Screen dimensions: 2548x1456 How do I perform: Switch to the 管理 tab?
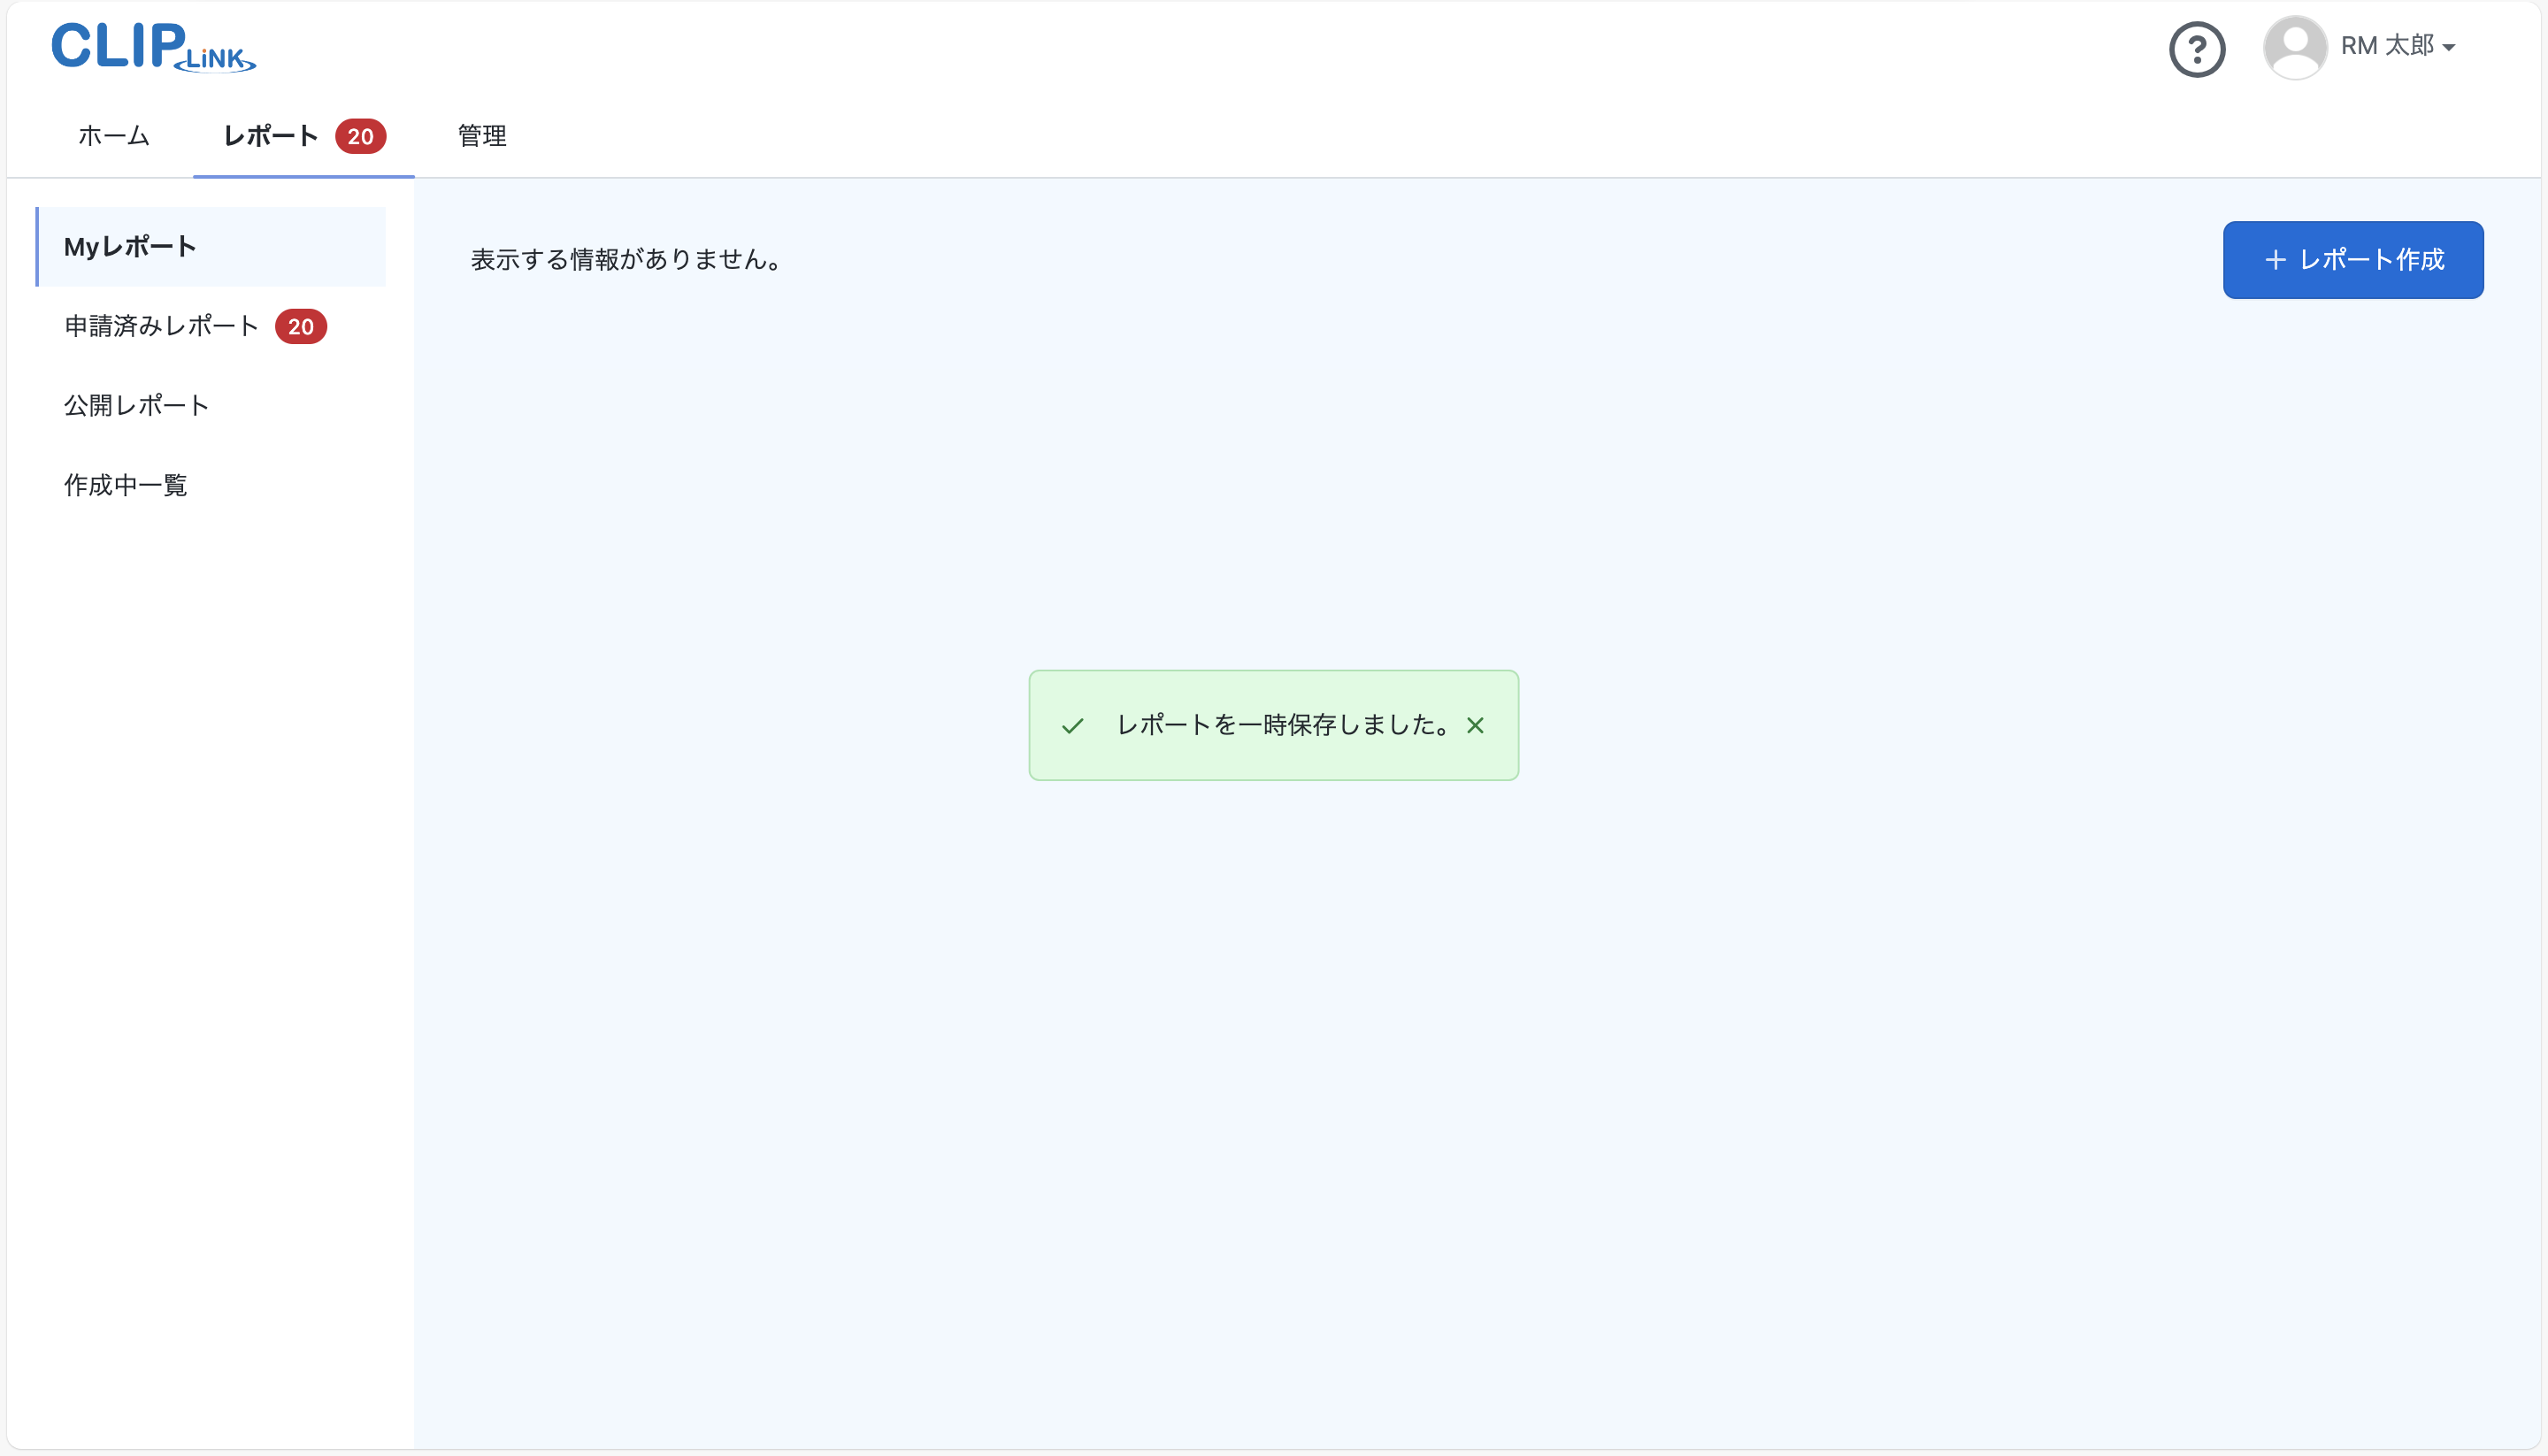(481, 136)
